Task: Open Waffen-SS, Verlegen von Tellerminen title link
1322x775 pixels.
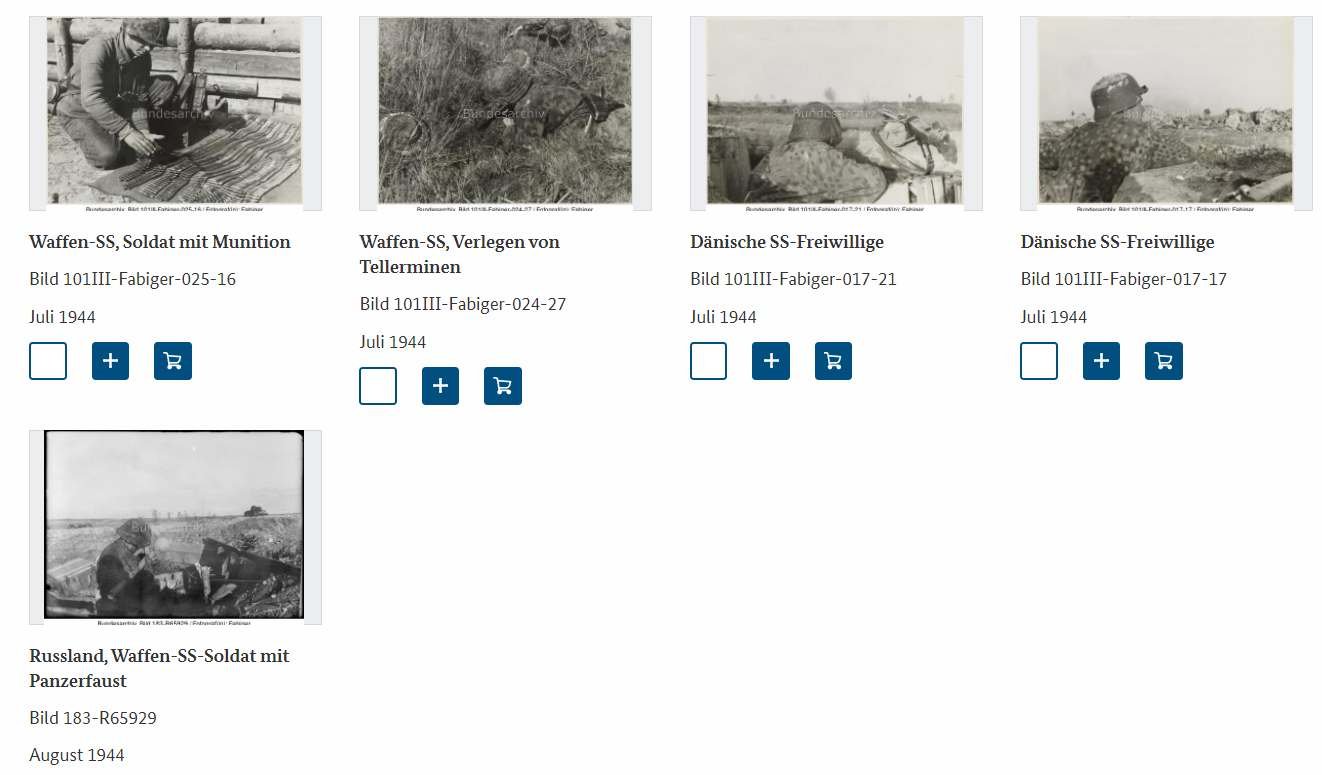Action: [x=460, y=254]
